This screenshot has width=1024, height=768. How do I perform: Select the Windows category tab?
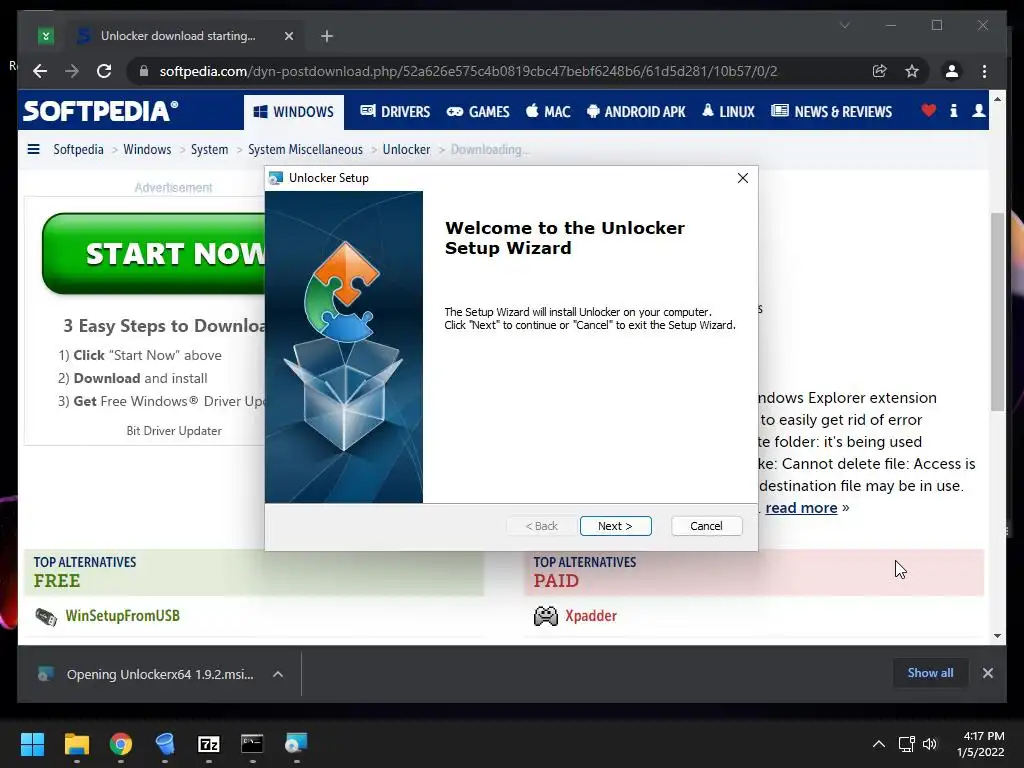(x=293, y=112)
